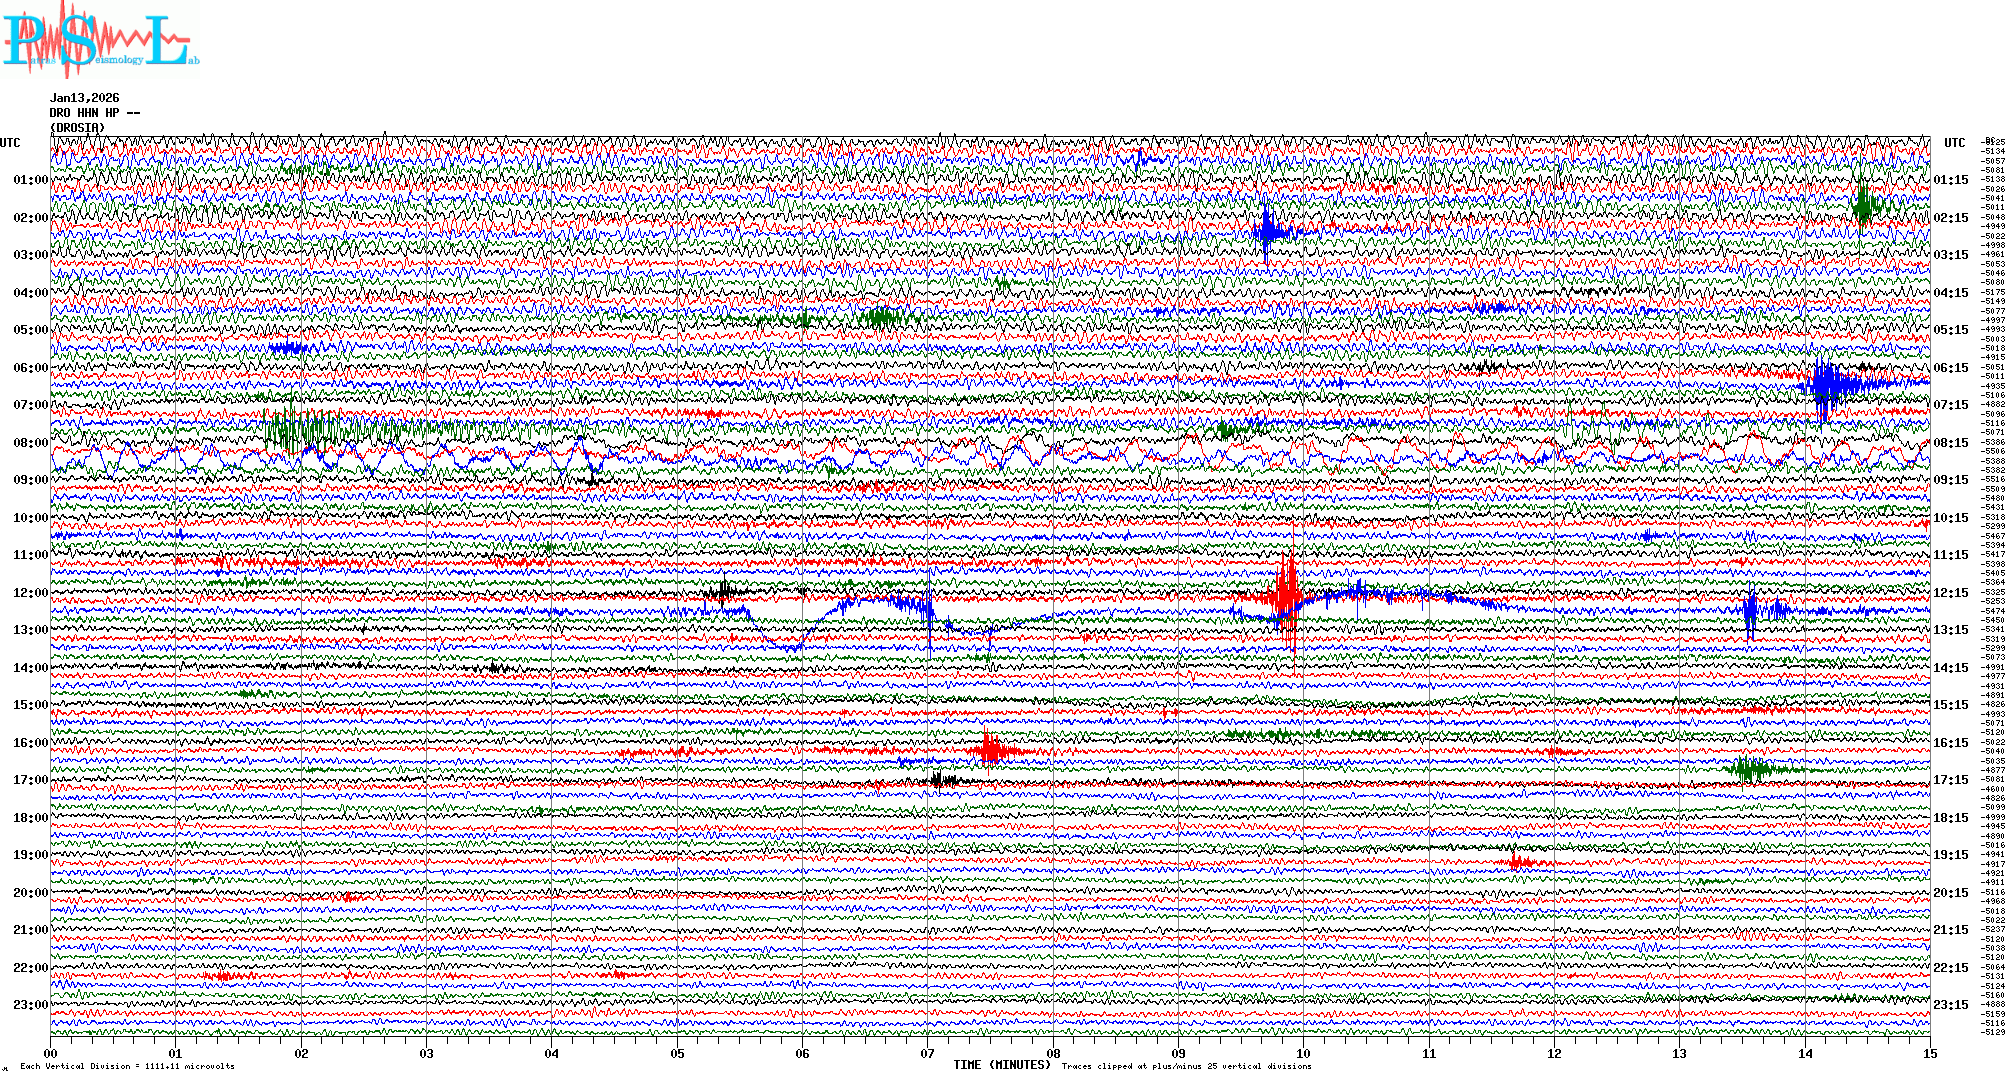
Task: Click the small red event on the 19:00 trace
Action: pos(1520,862)
